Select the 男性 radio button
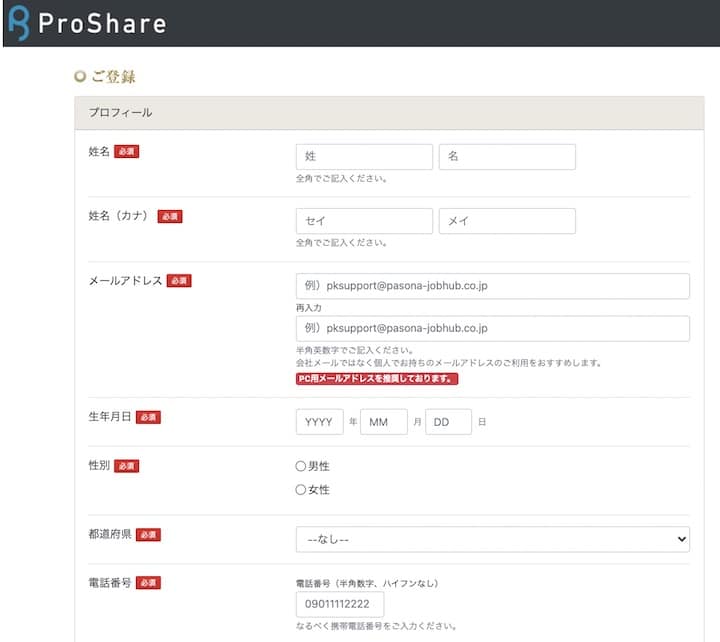720x642 pixels. pos(301,466)
